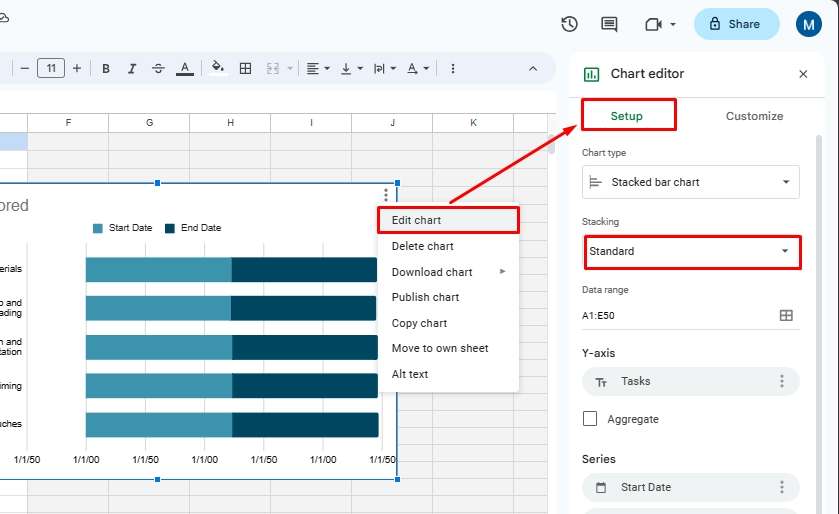
Task: Open the comments panel icon
Action: tap(609, 24)
